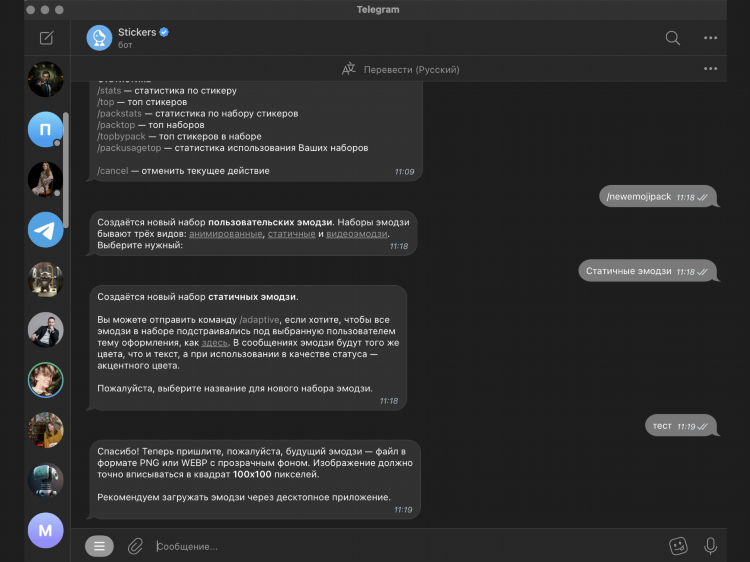Screen dimensions: 750x562
Task: Open chat options three-dot menu in header
Action: [710, 38]
